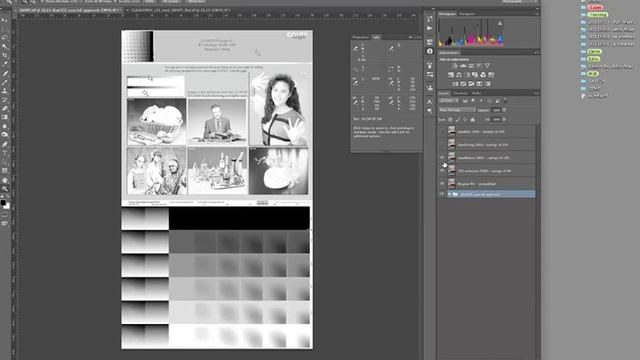Select the Original file layer thumbnail
Screen dimensions: 640x360
coord(451,184)
